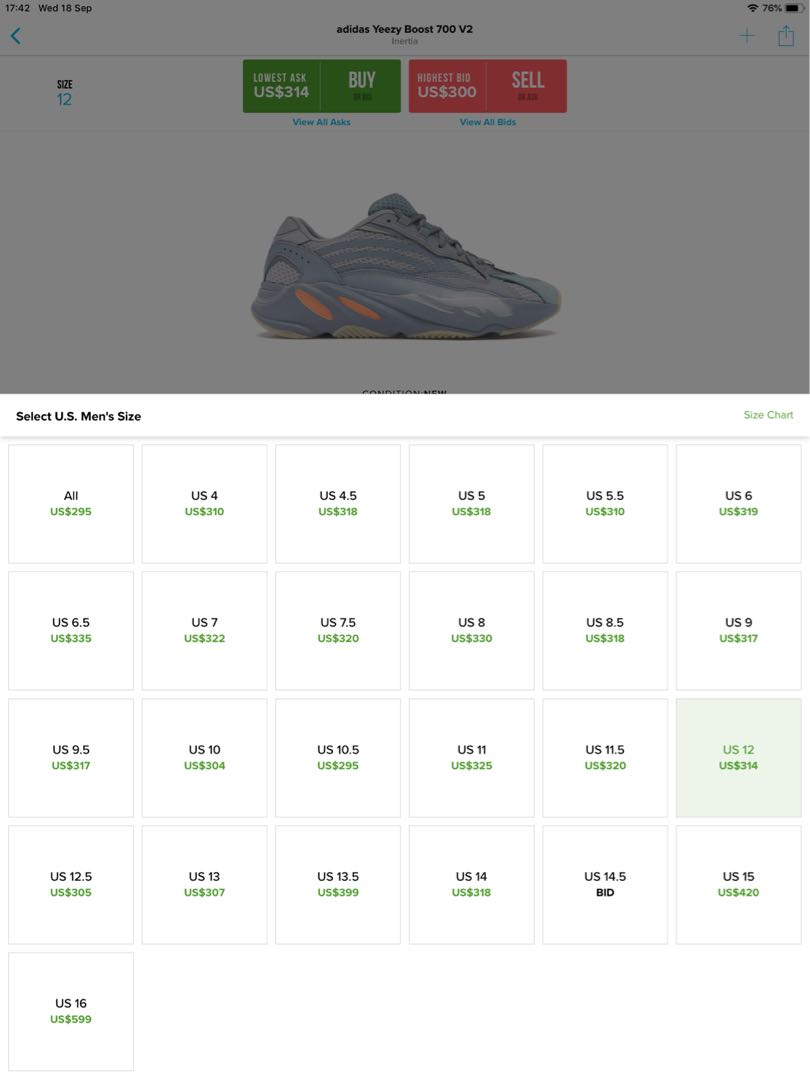Image resolution: width=810 pixels, height=1080 pixels.
Task: Tap the Yeezy shoe product image
Action: (406, 267)
